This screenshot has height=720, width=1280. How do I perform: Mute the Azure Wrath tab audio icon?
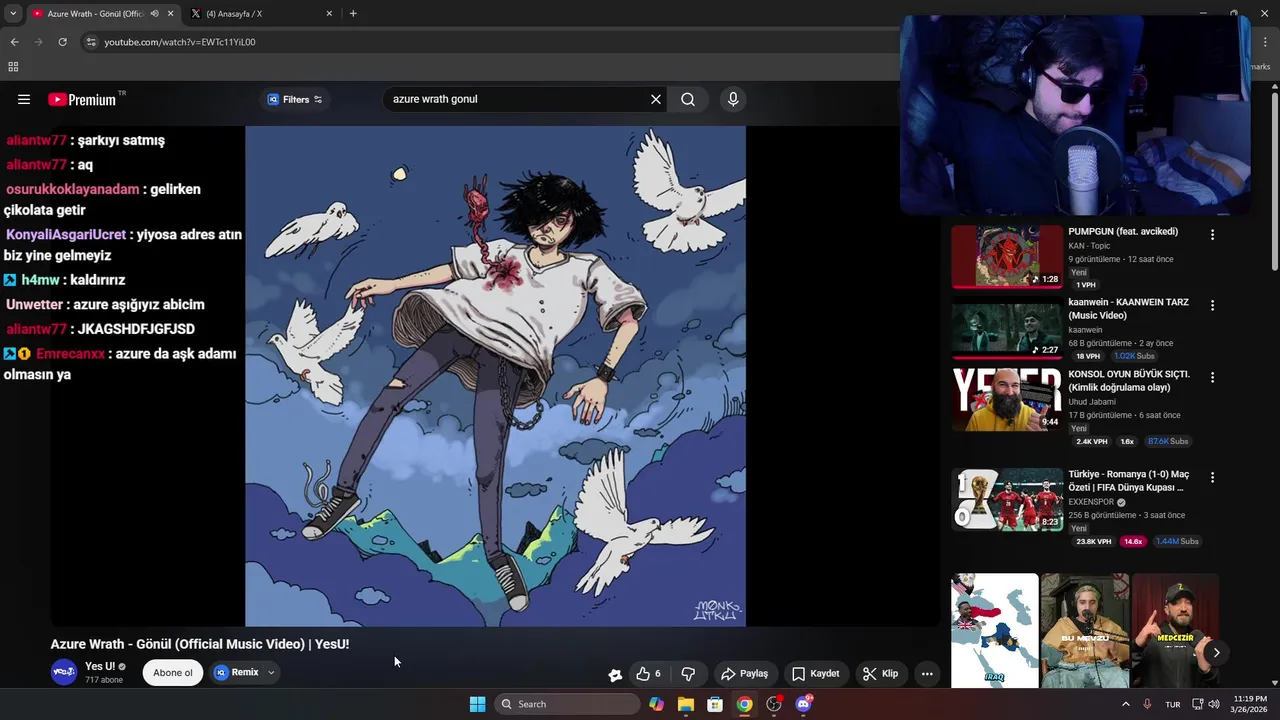coord(154,14)
